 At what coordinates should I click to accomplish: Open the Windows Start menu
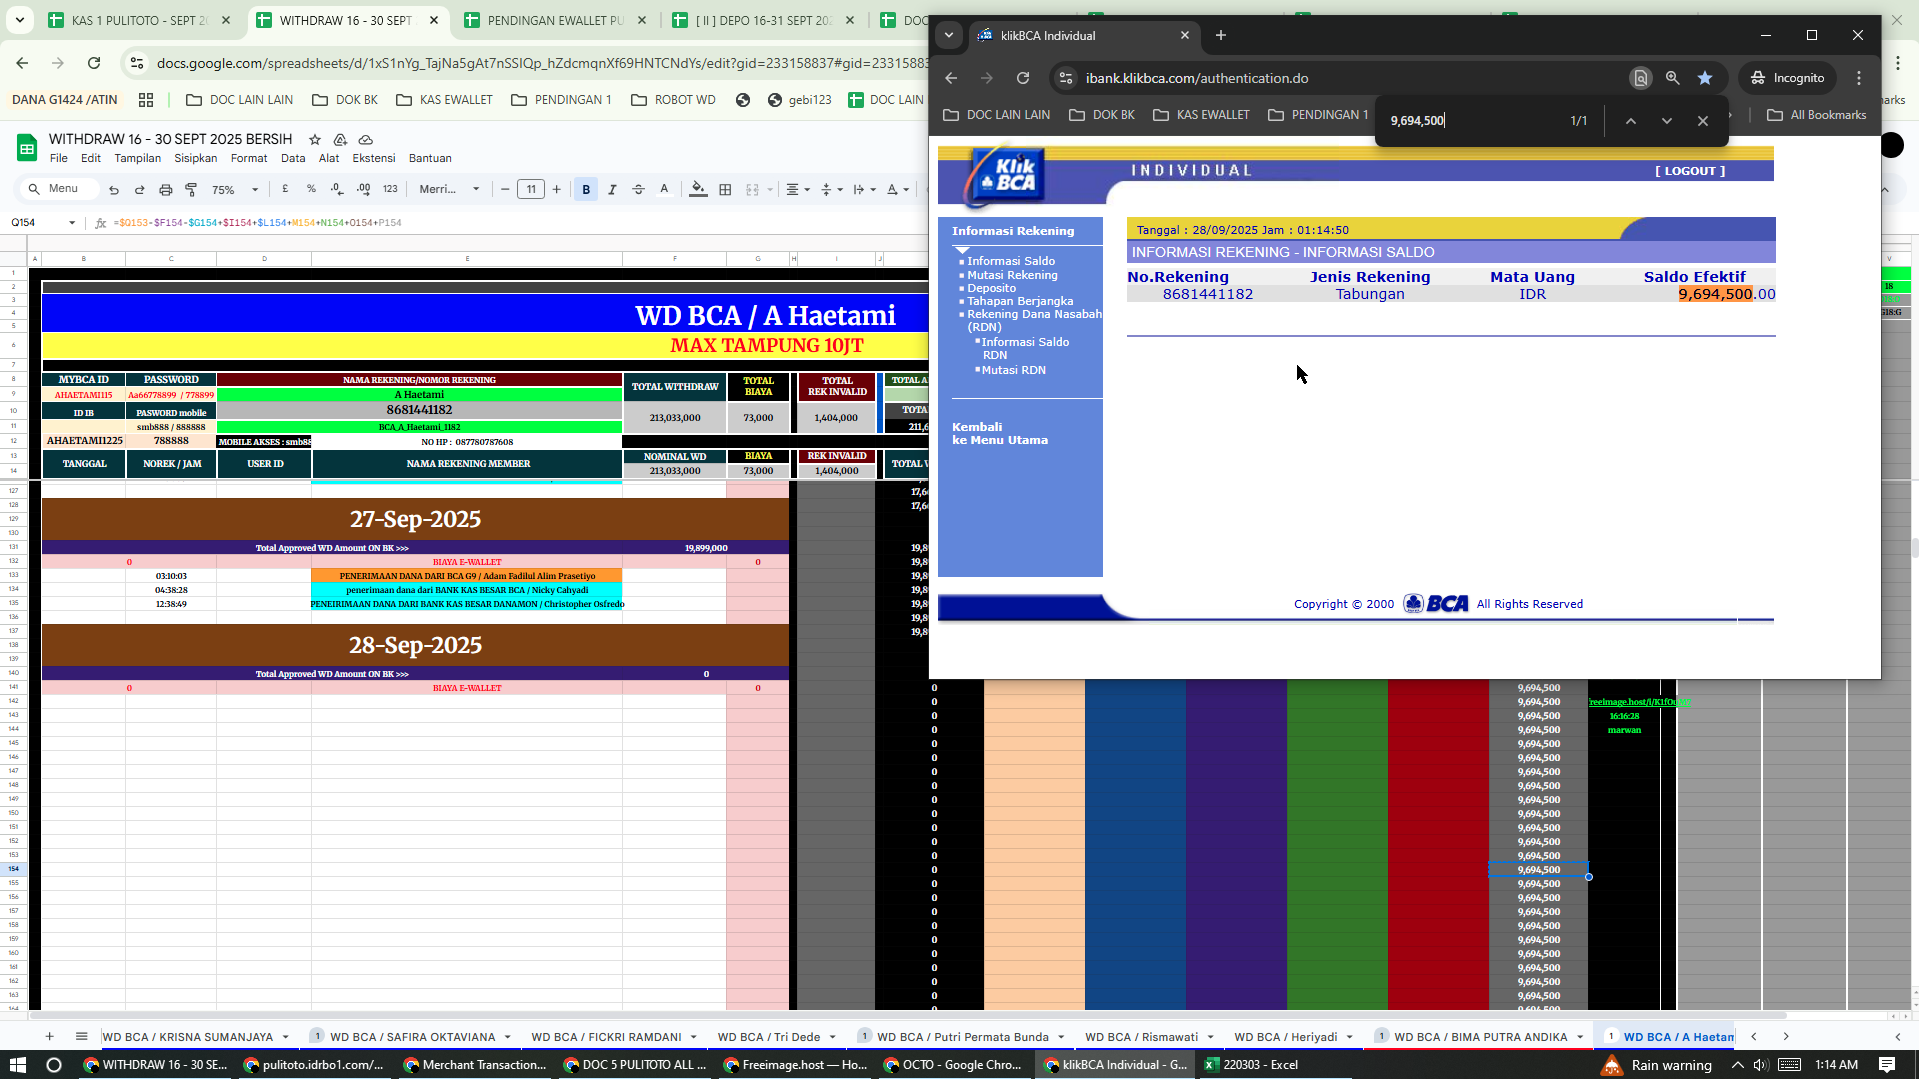coord(17,1065)
